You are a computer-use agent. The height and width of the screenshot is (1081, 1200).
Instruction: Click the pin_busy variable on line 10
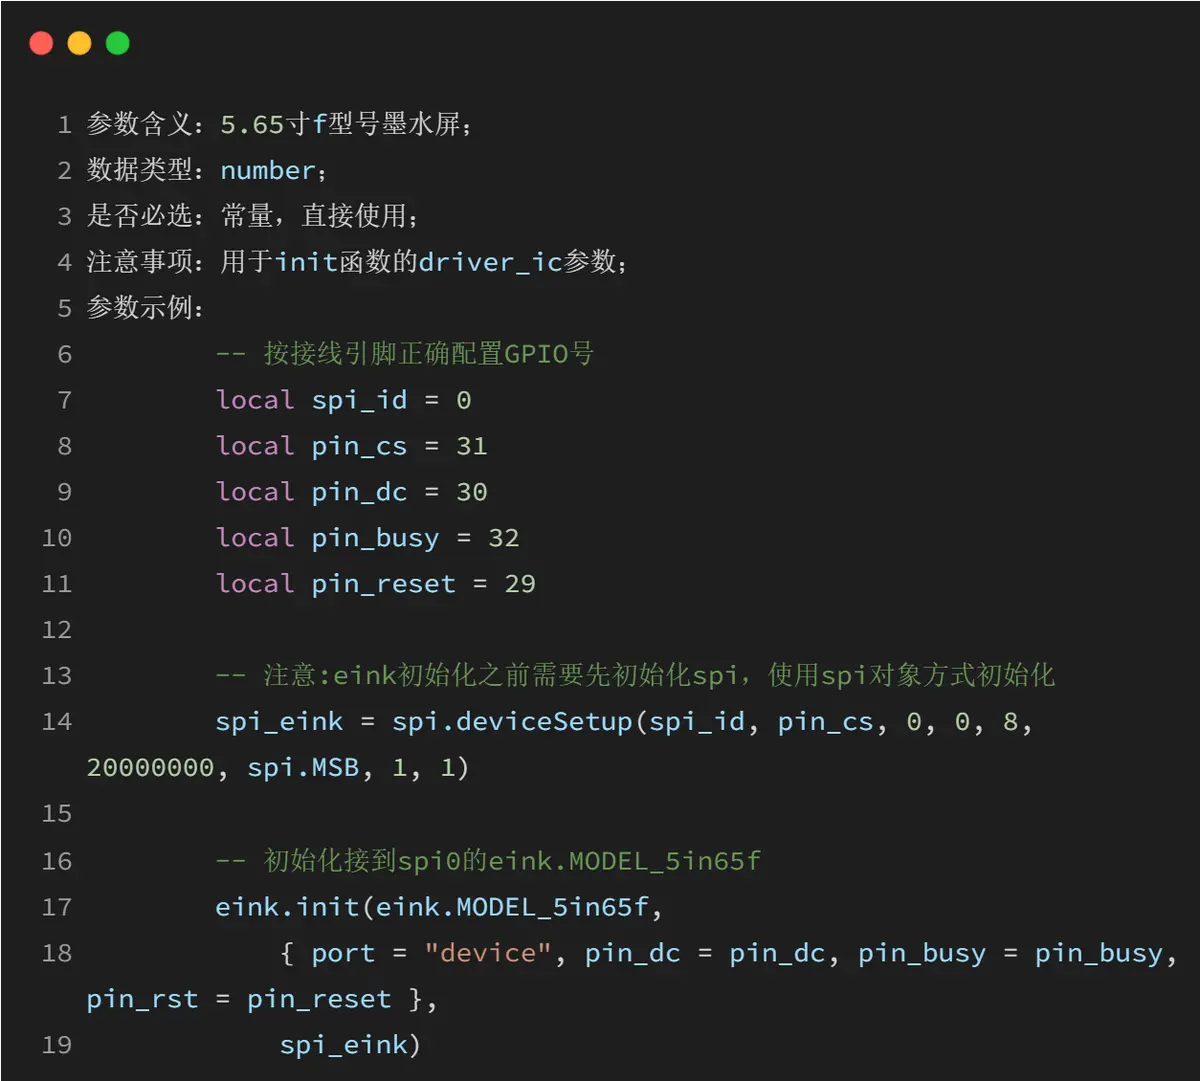tap(376, 538)
